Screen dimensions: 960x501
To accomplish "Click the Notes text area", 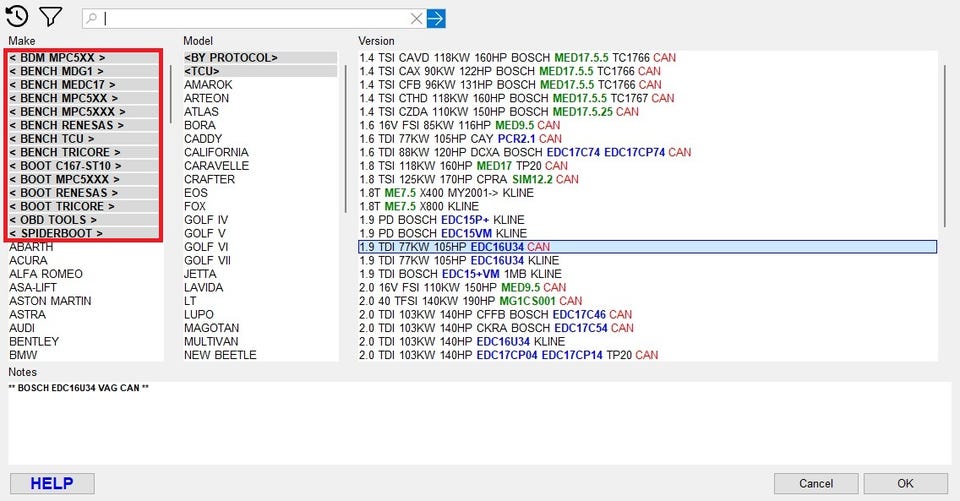I will [480, 423].
